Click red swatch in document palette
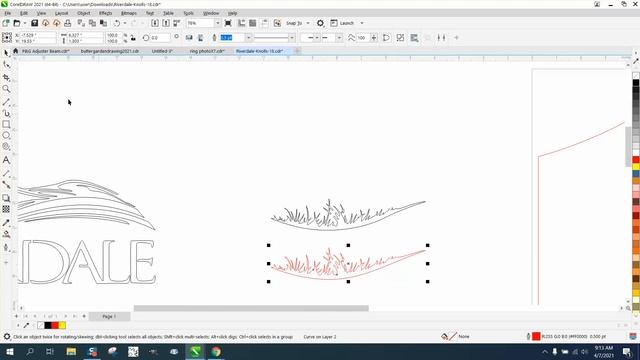 (55, 325)
